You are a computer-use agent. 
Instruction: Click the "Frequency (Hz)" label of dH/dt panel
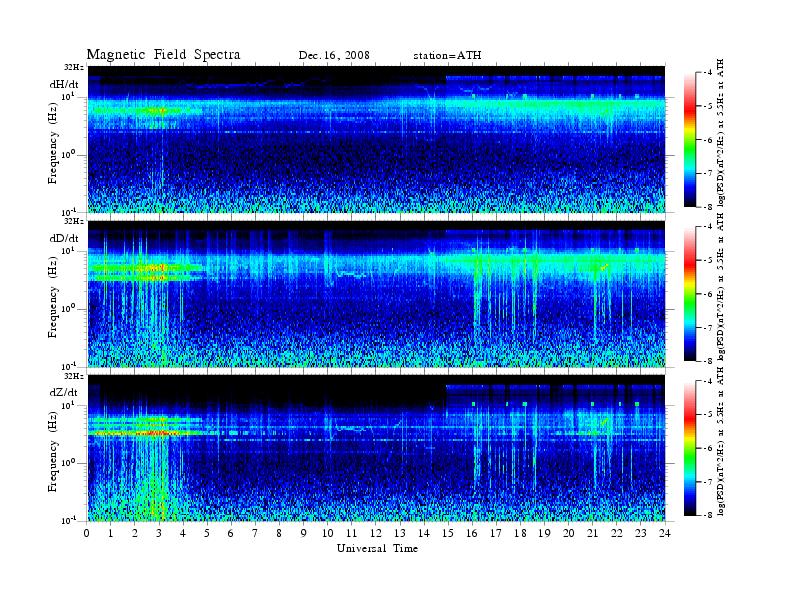point(54,144)
